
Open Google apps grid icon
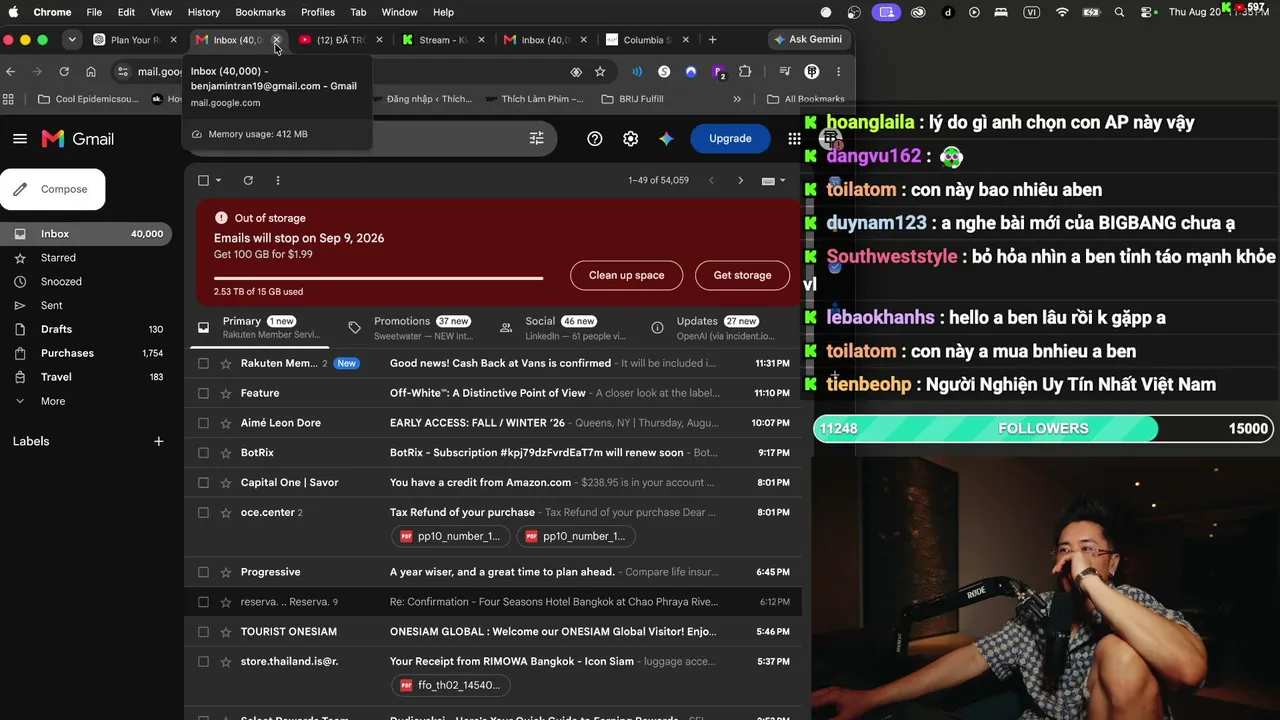794,139
